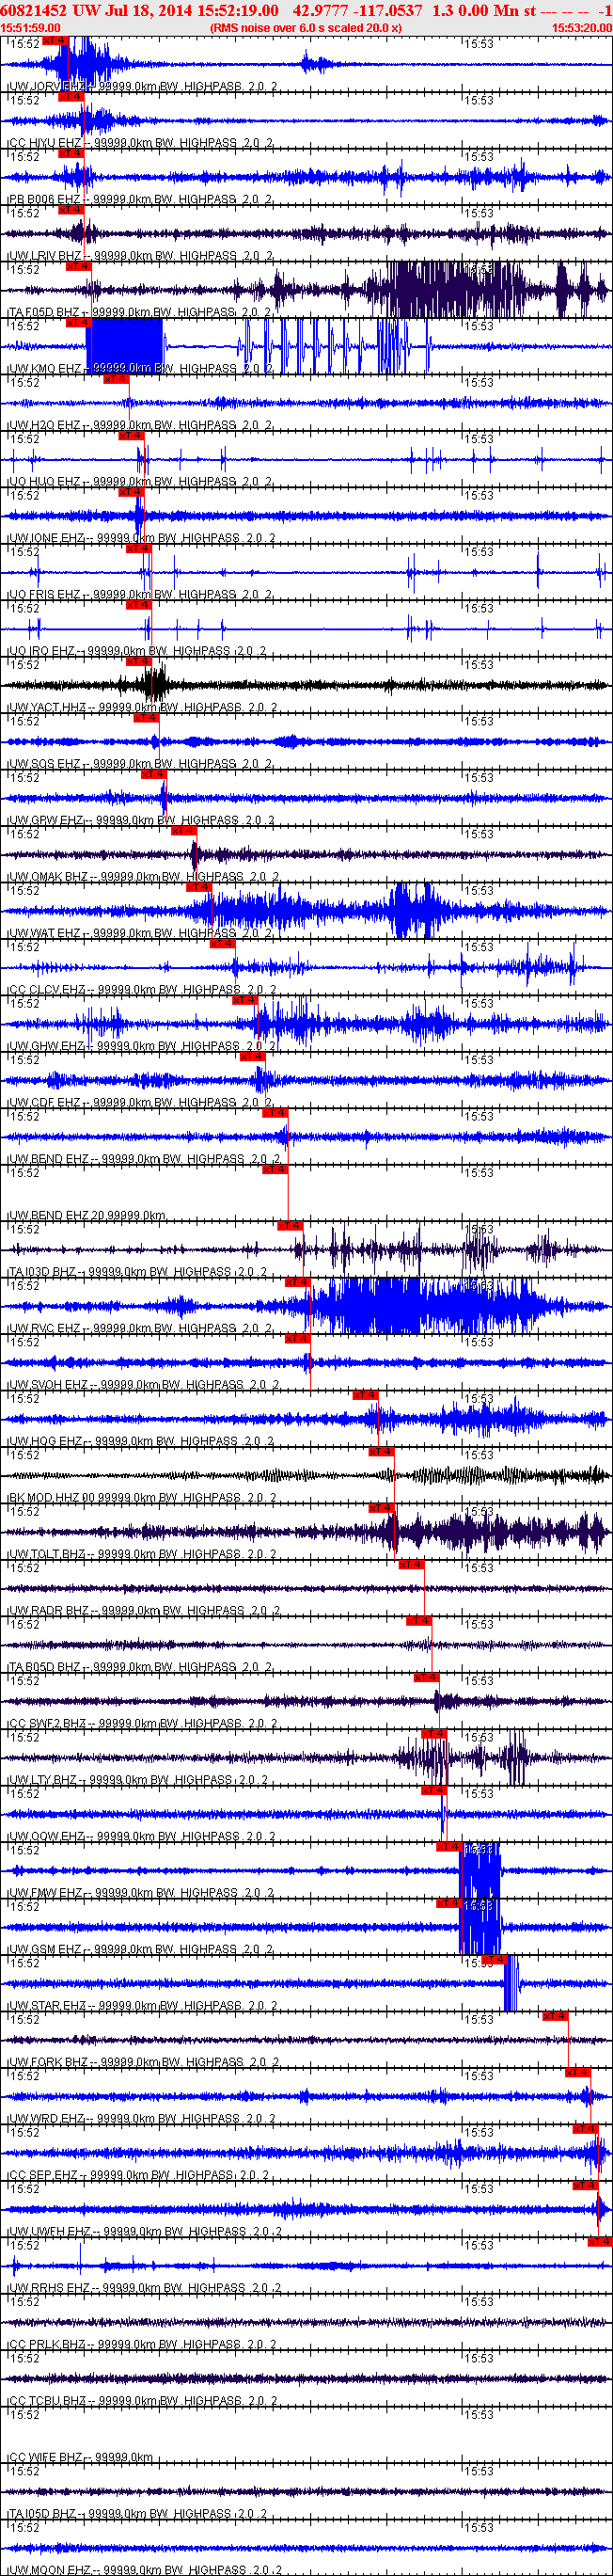Click the start time 15:51:59.00 label
The width and height of the screenshot is (613, 2576).
(31, 28)
